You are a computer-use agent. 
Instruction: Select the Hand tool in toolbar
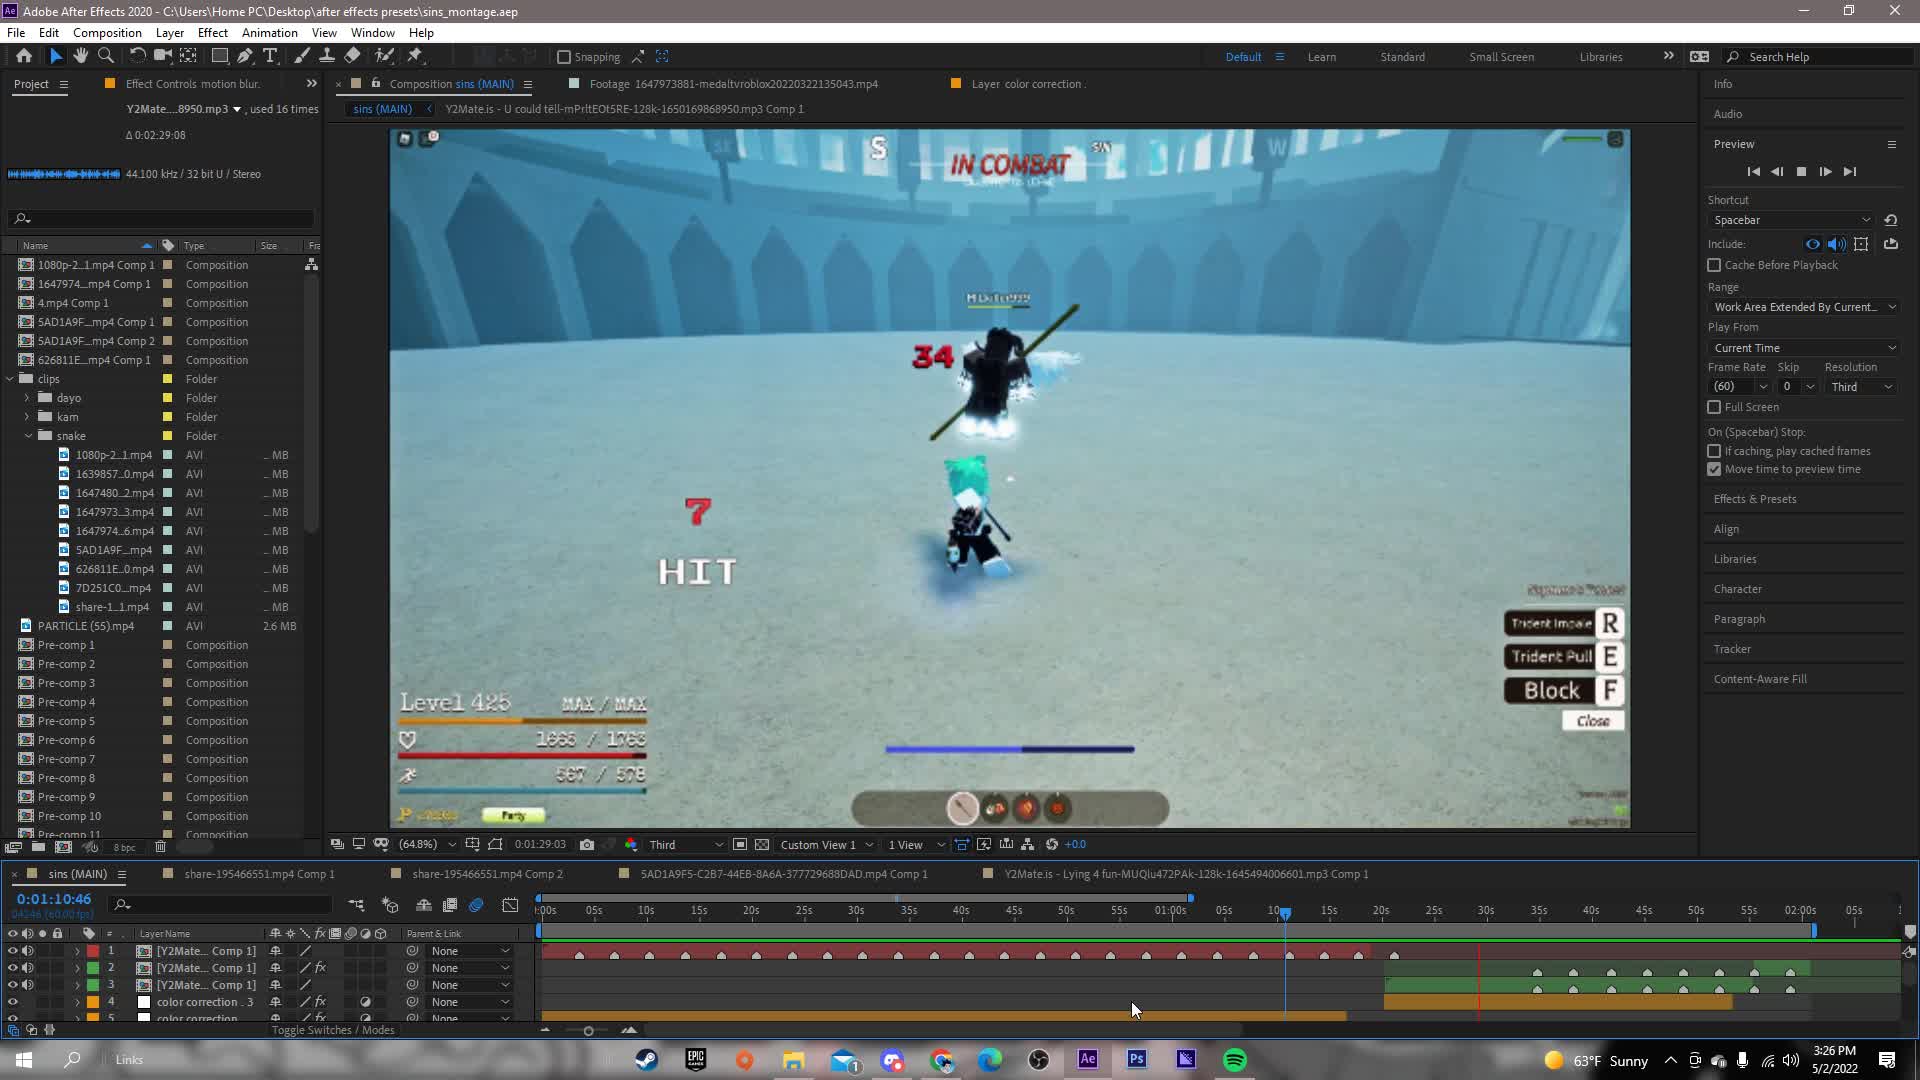click(x=80, y=56)
